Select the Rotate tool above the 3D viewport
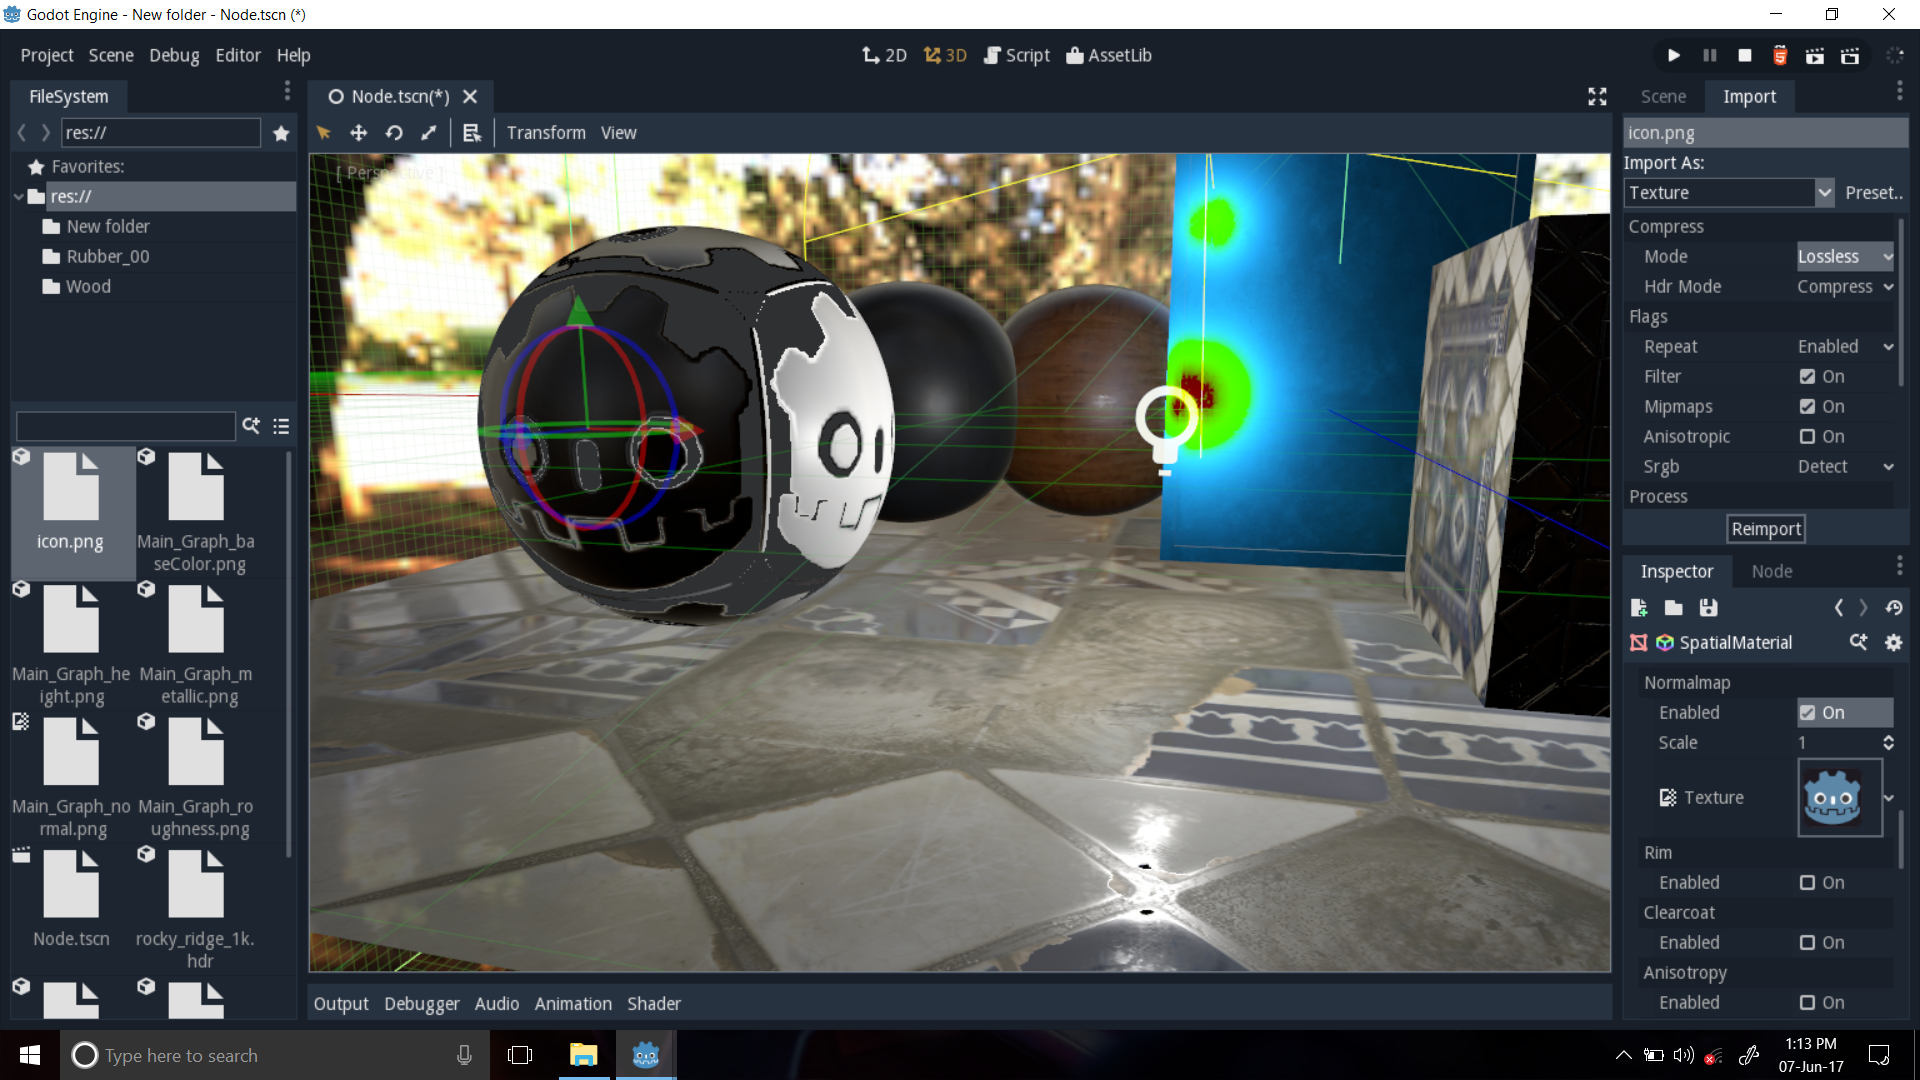This screenshot has width=1920, height=1080. pyautogui.click(x=393, y=132)
